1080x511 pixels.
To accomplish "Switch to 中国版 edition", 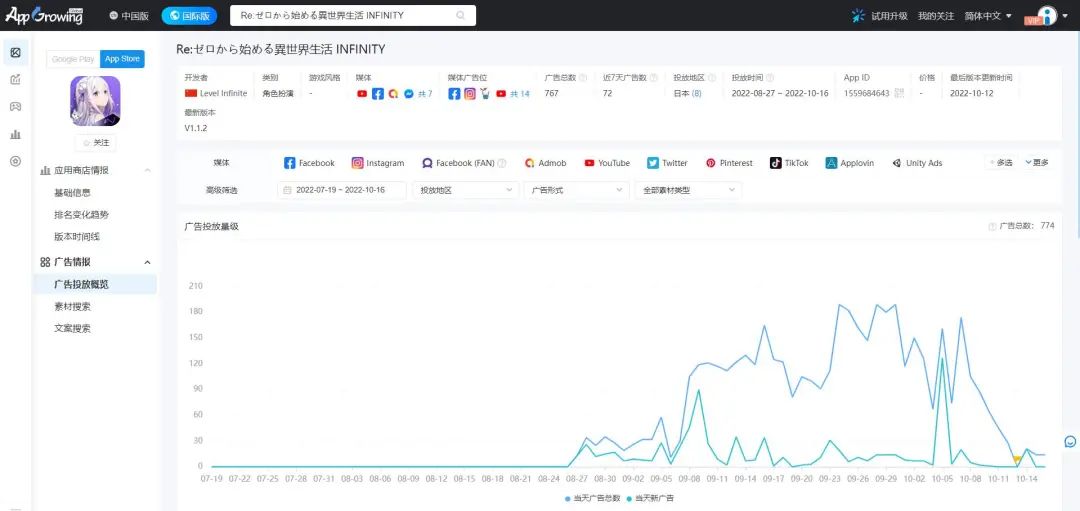I will 129,15.
